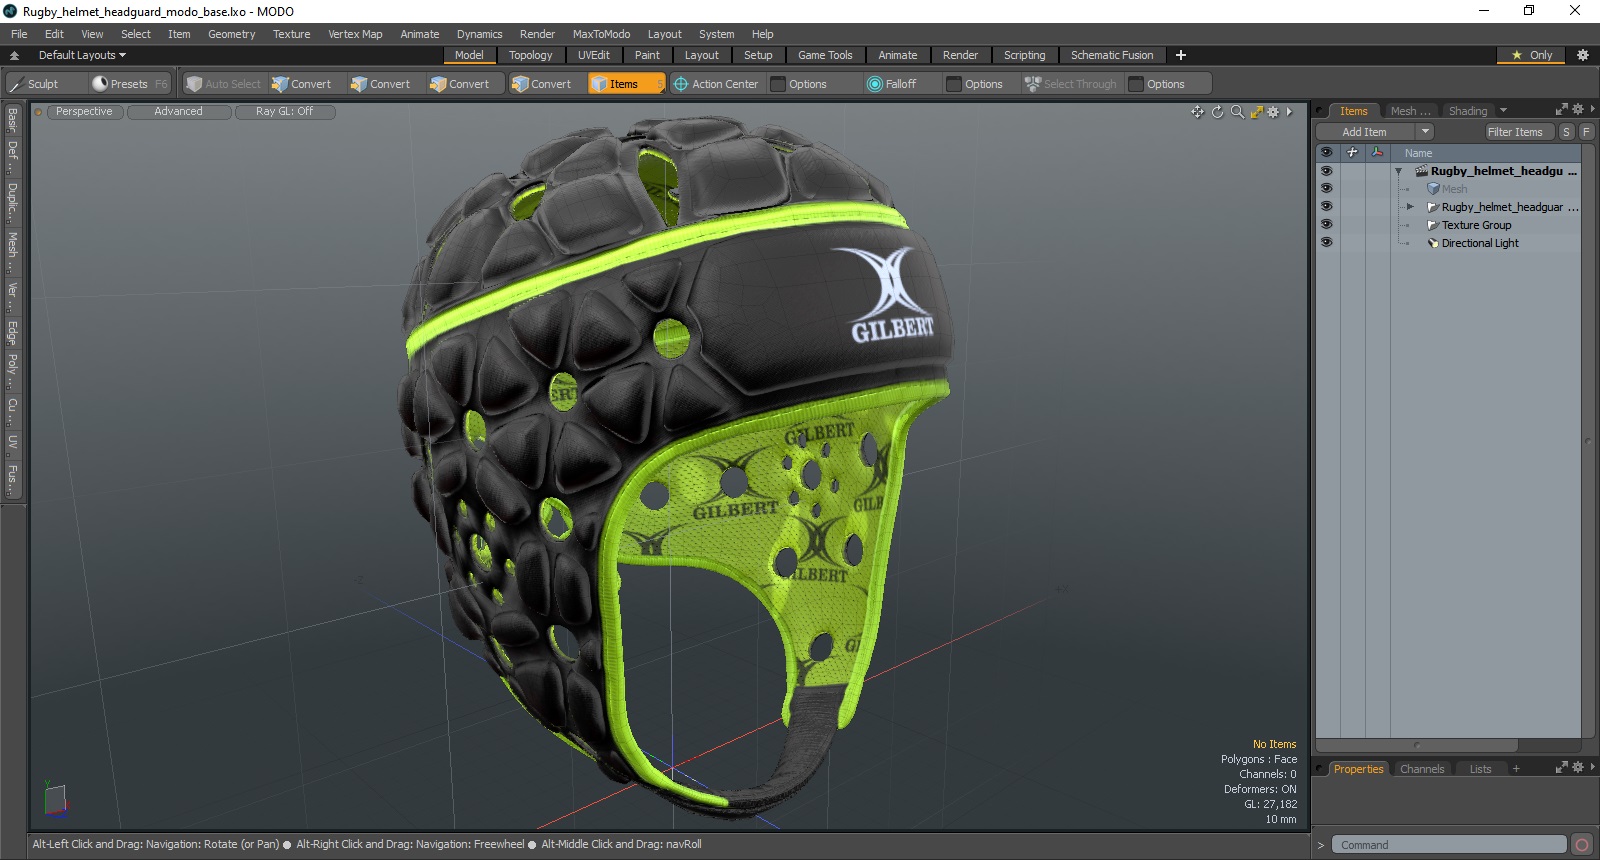The width and height of the screenshot is (1600, 860).
Task: Click the Convert button left of Items
Action: tap(541, 84)
